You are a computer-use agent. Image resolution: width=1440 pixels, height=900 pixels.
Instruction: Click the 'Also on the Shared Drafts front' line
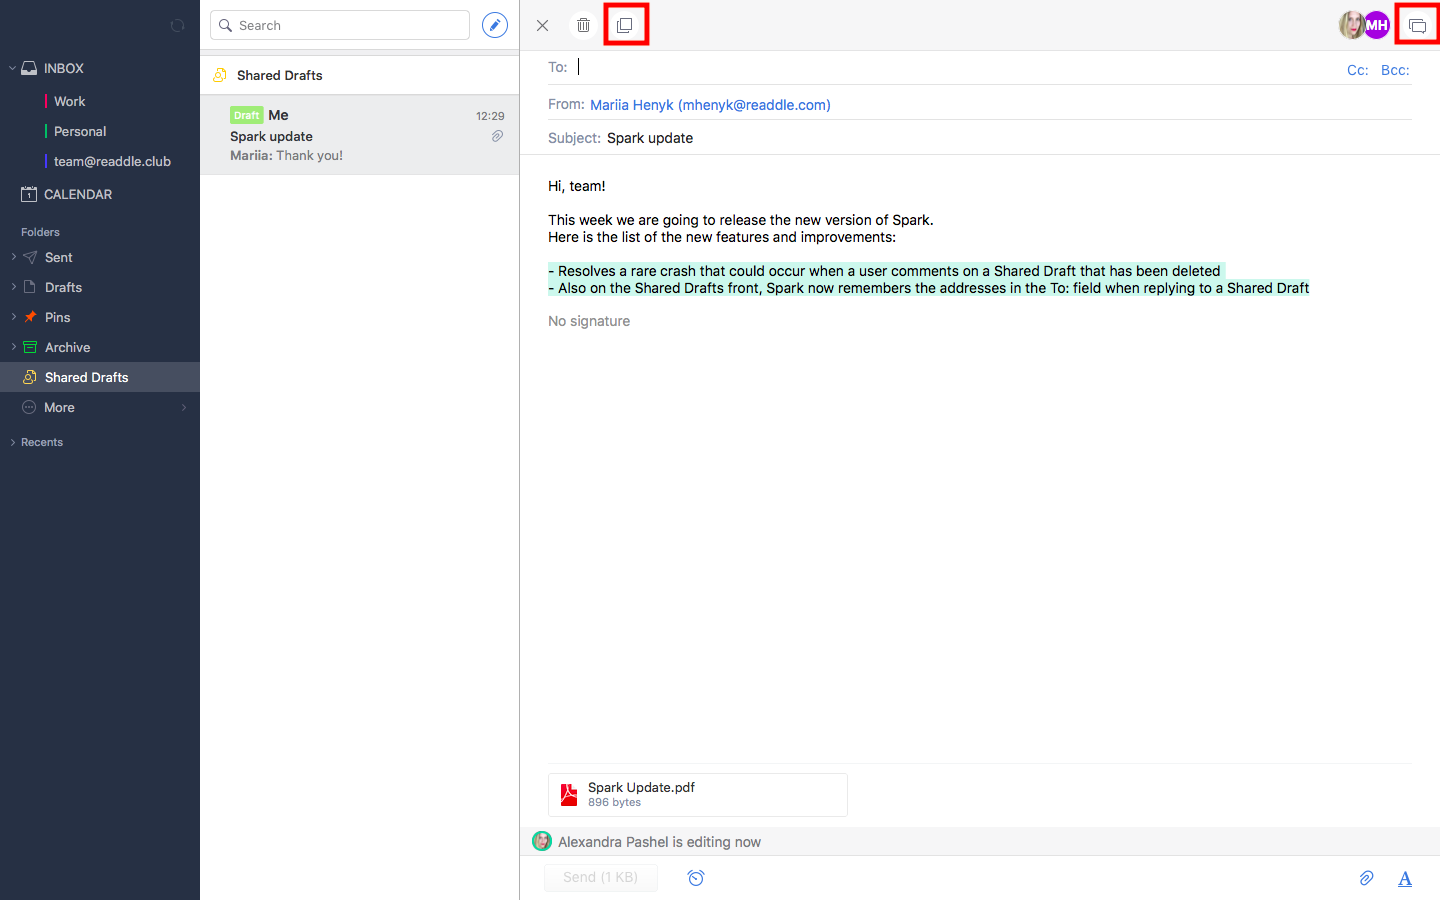[x=929, y=288]
